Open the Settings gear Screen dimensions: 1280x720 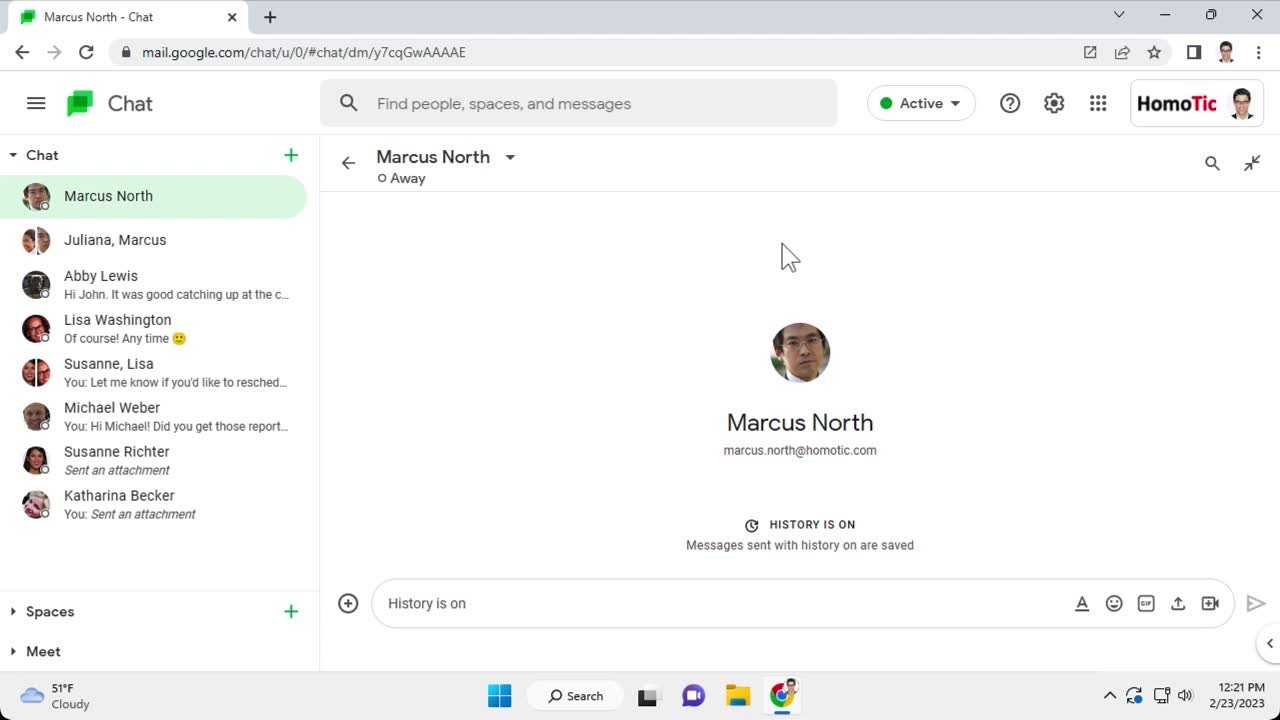click(1054, 103)
